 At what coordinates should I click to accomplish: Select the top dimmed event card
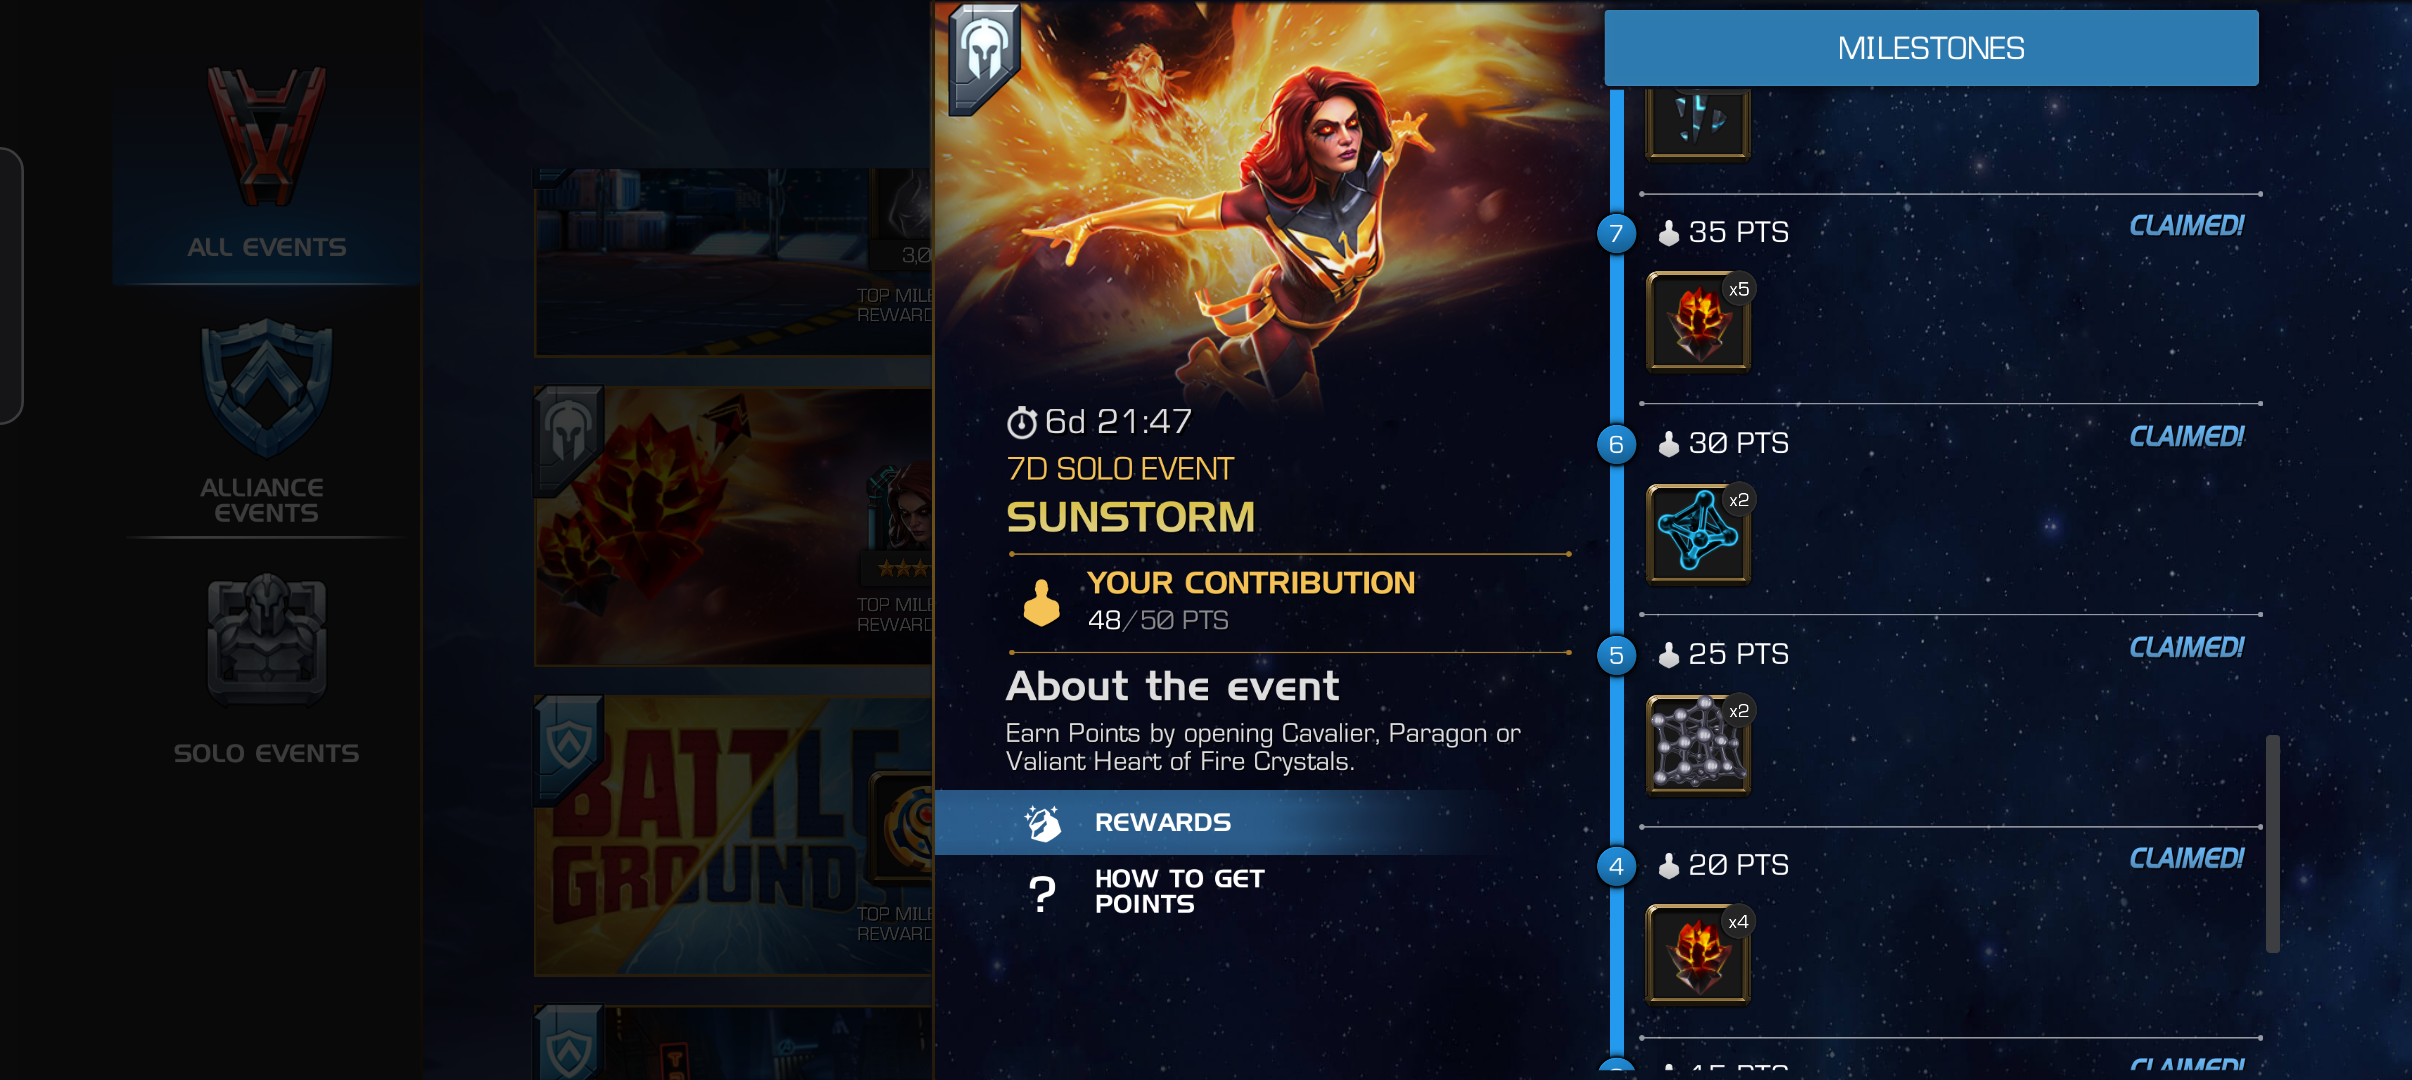(x=733, y=262)
